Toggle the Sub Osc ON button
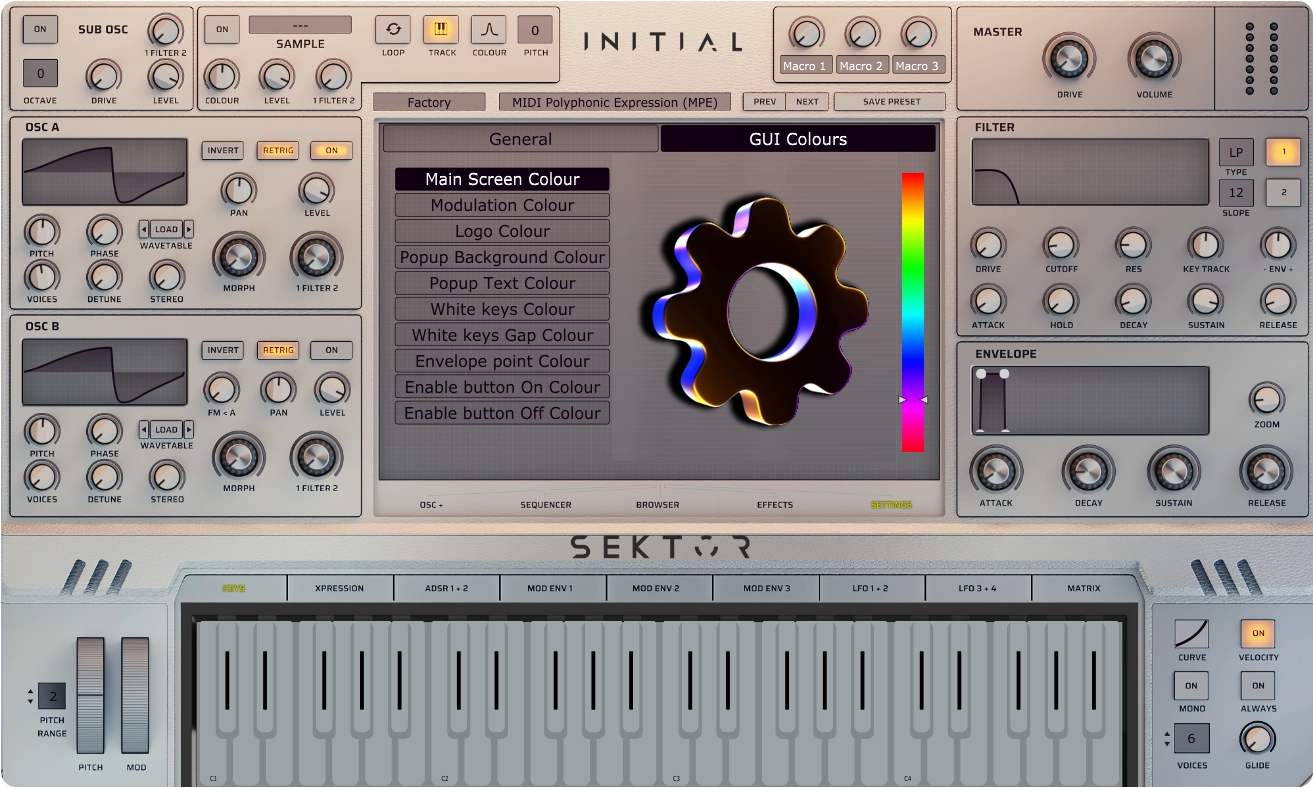 pos(40,29)
